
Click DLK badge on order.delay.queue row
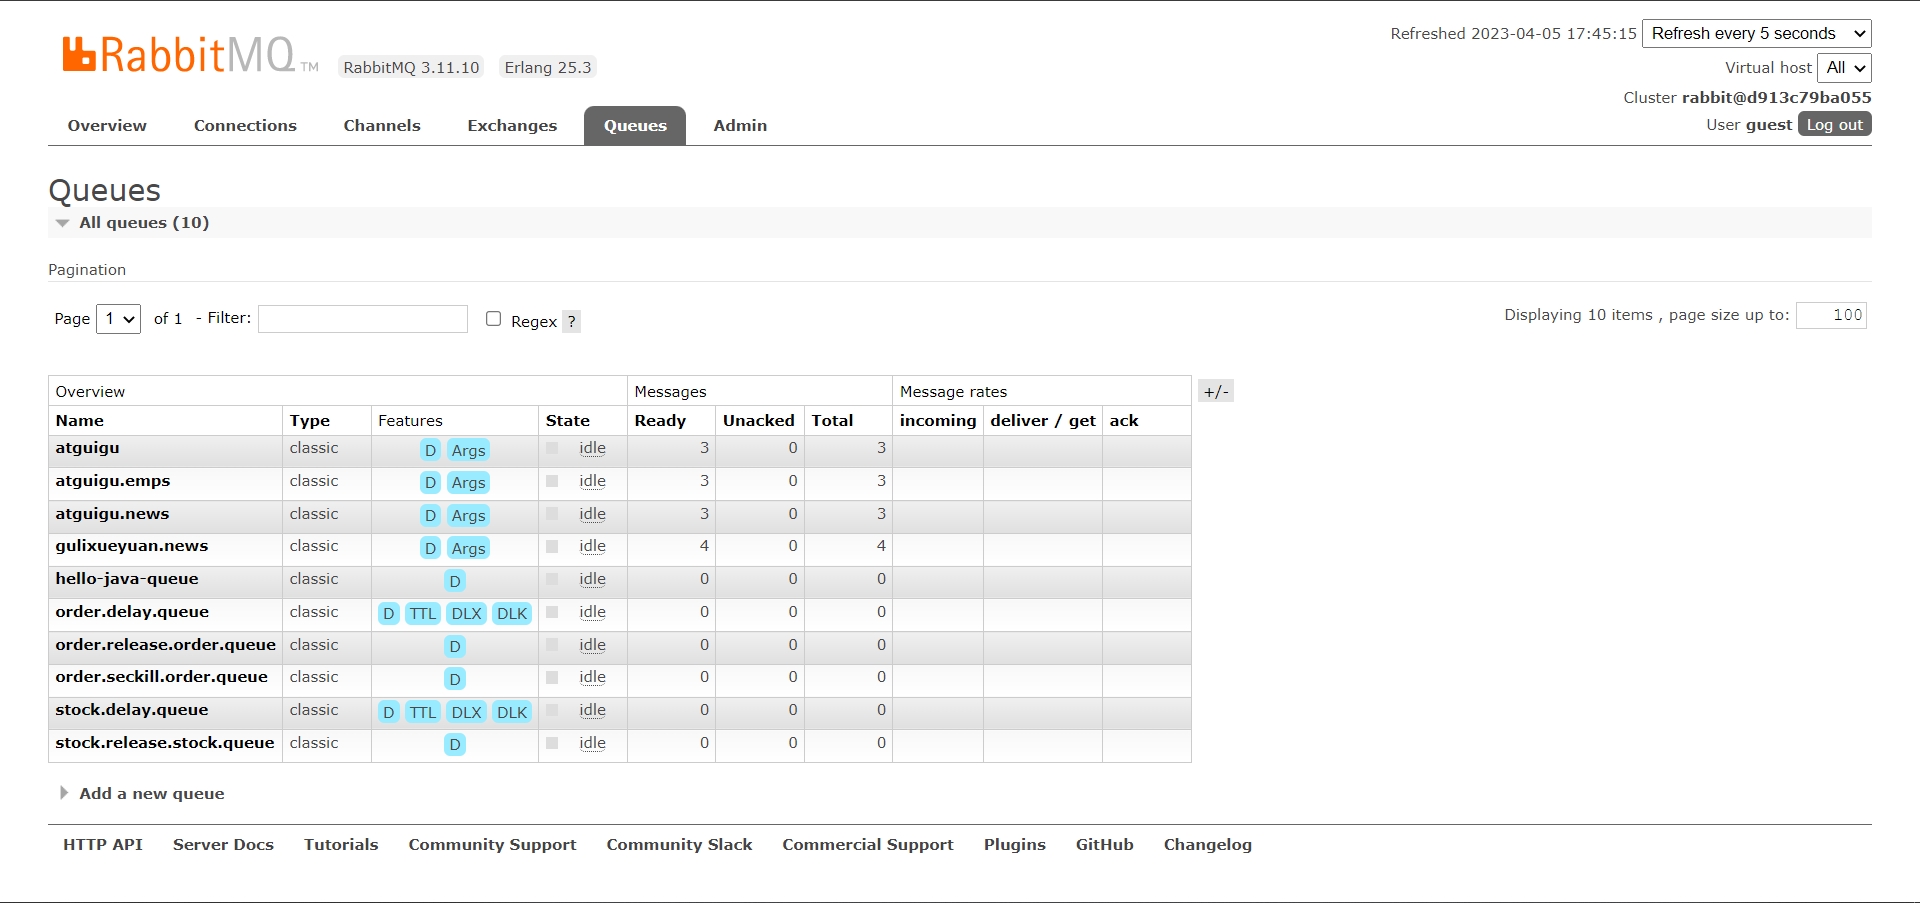click(512, 614)
